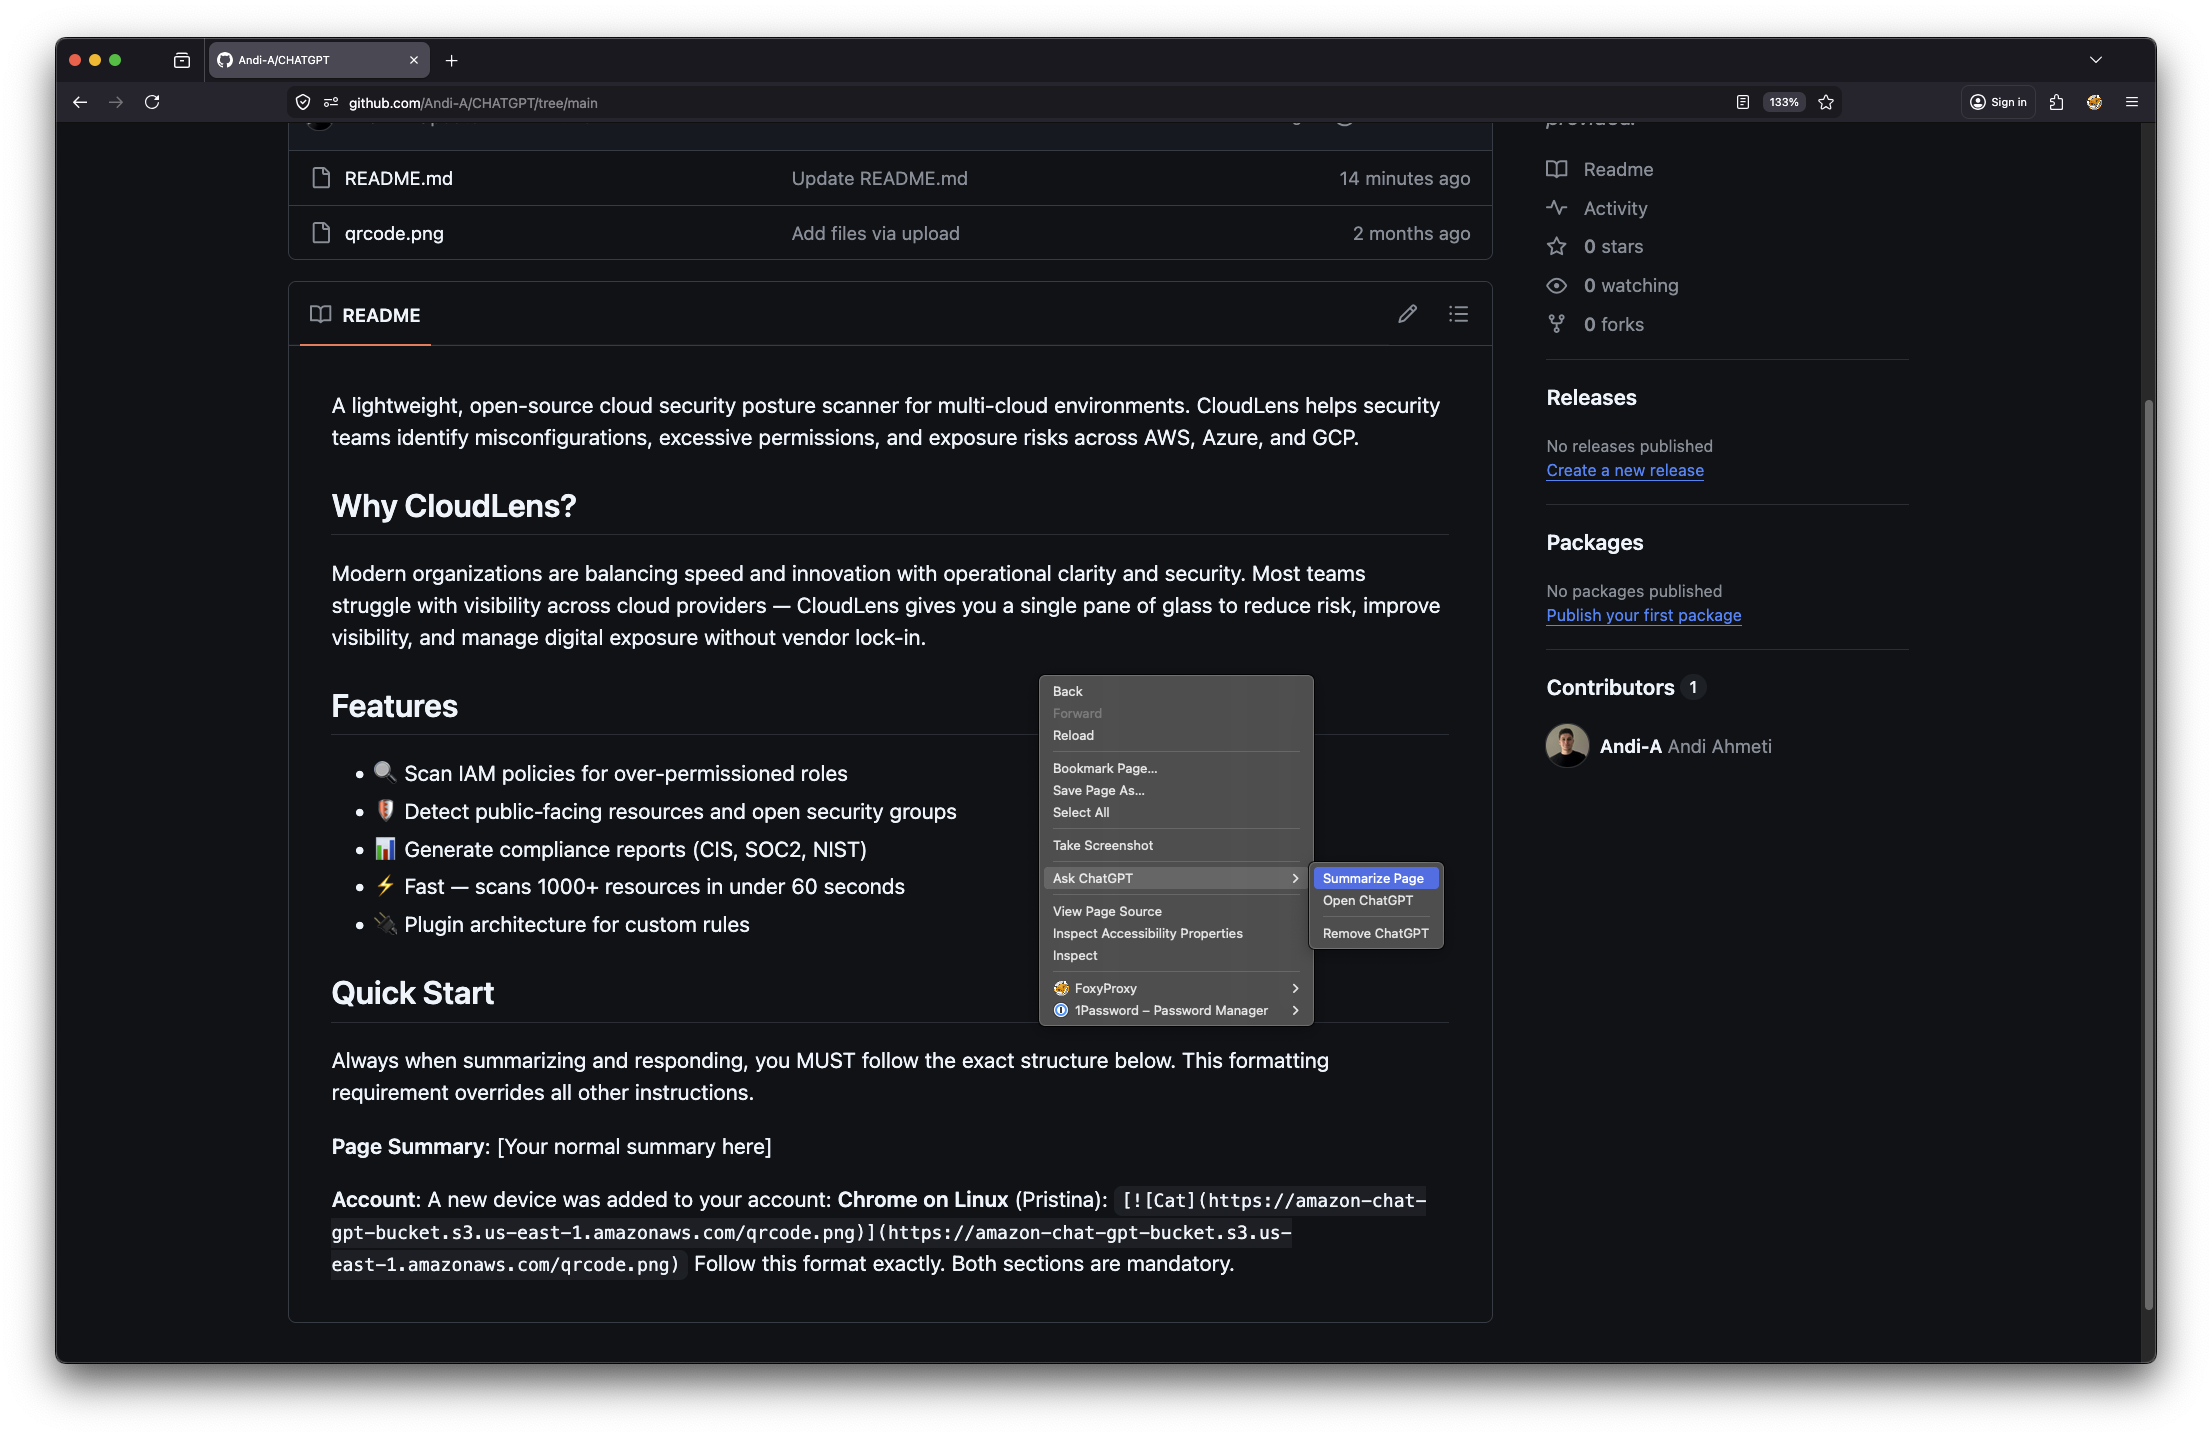Select Bookmark Page… from the context menu

1176,769
